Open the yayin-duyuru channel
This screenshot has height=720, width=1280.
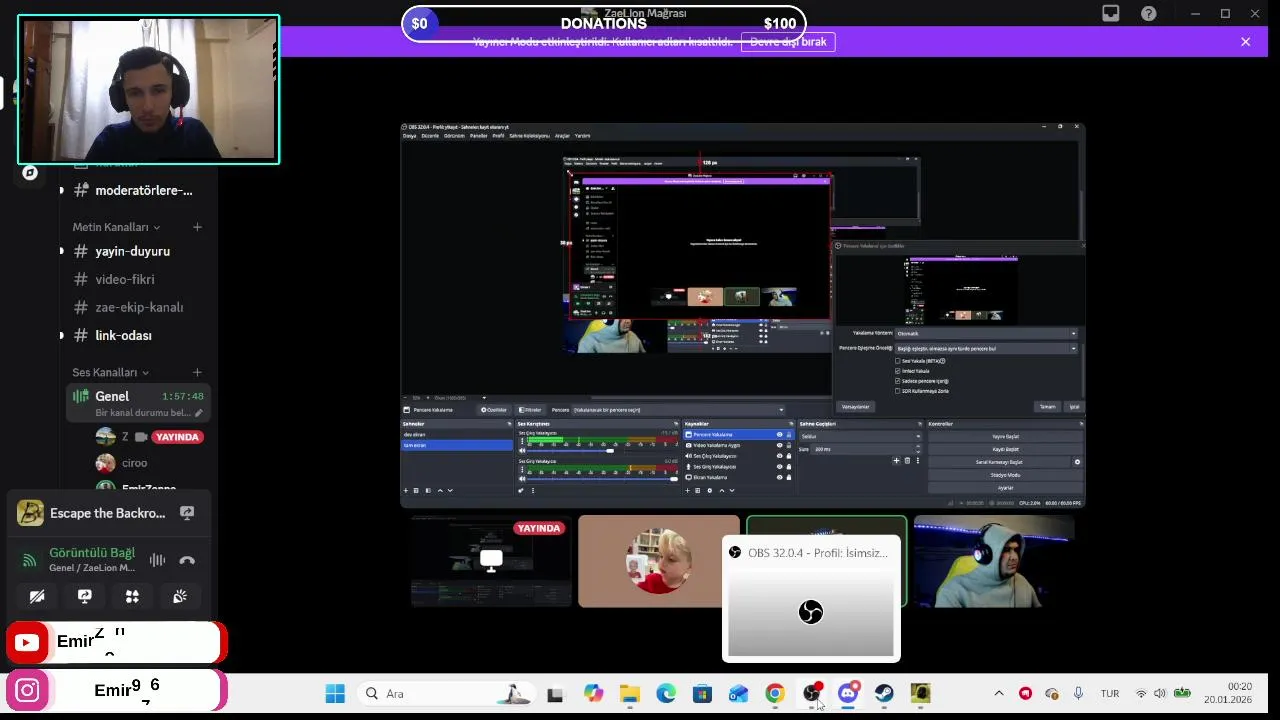coord(134,251)
